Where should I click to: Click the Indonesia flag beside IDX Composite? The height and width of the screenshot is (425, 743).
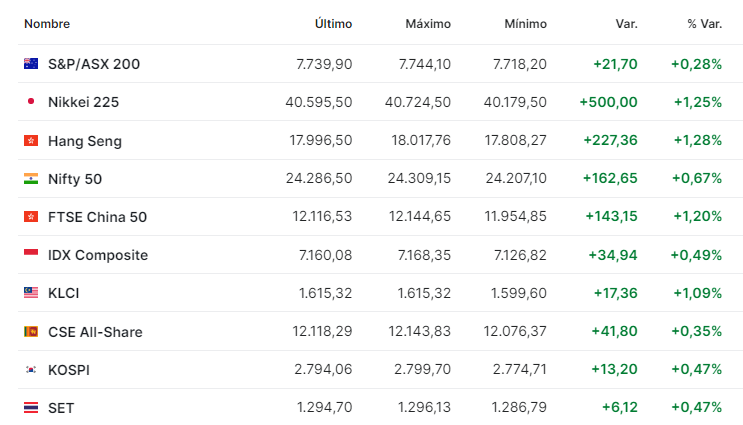tap(31, 254)
